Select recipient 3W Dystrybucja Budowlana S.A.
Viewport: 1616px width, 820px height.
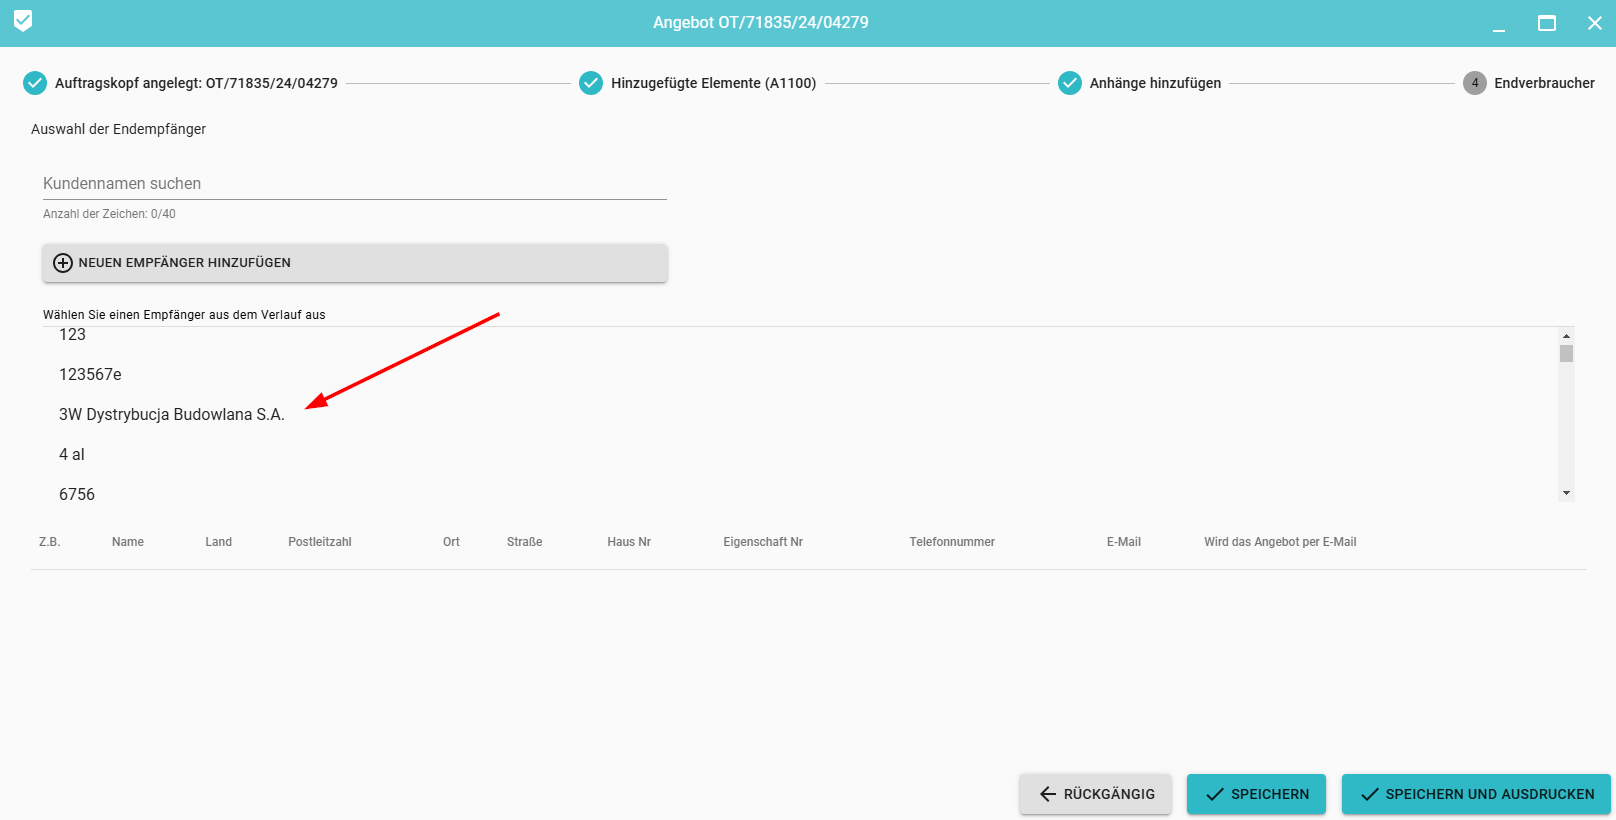click(172, 414)
